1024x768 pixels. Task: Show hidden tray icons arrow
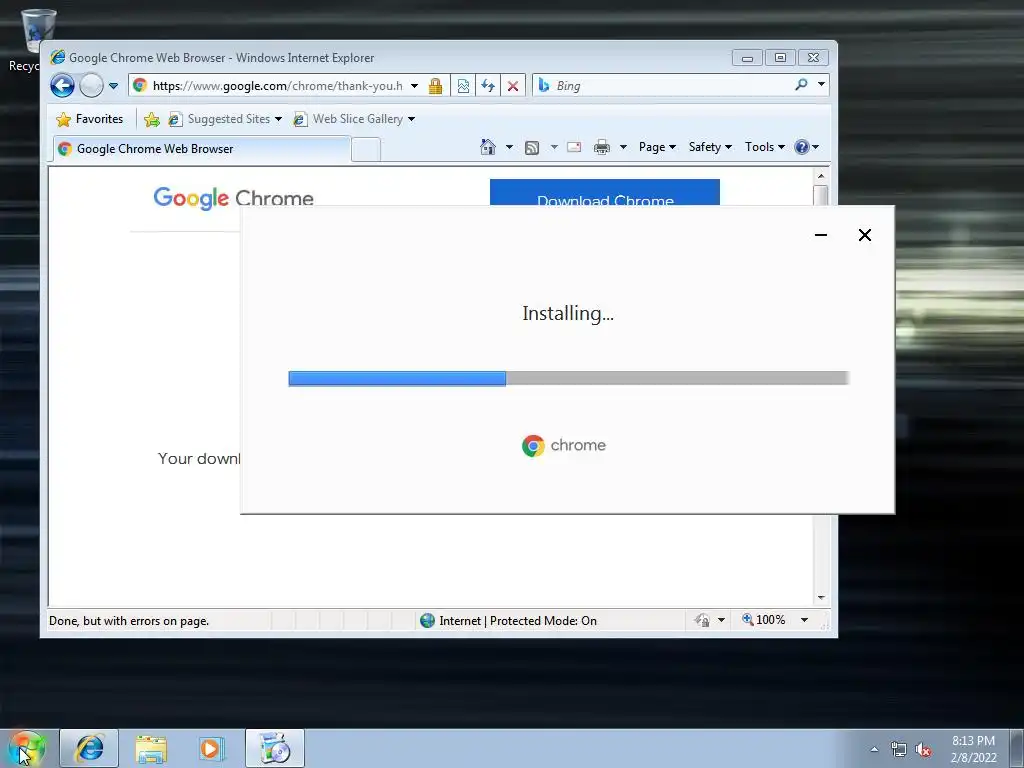[x=874, y=749]
